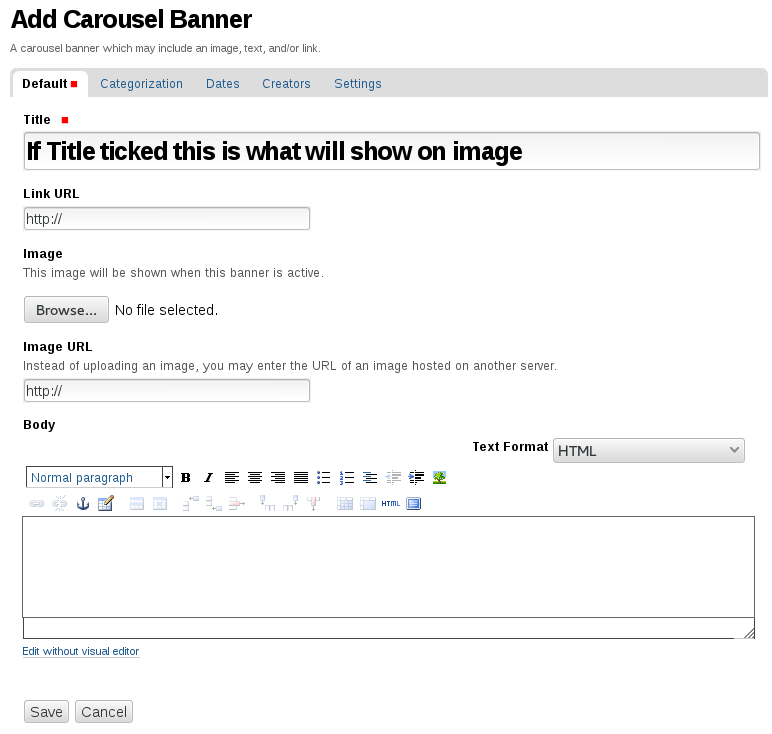Image resolution: width=772 pixels, height=734 pixels.
Task: Insert image using tree picture icon
Action: pos(439,478)
